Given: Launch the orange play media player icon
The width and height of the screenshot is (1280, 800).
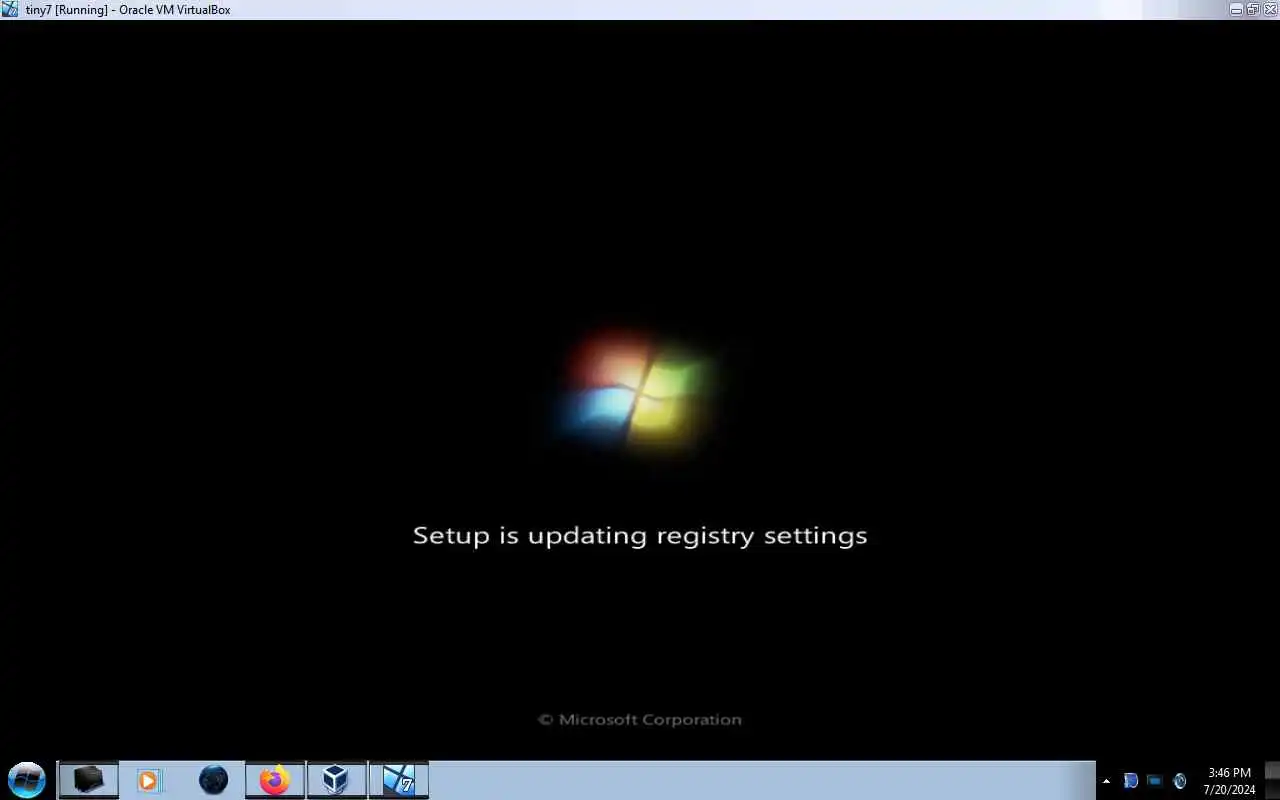Looking at the screenshot, I should (149, 780).
